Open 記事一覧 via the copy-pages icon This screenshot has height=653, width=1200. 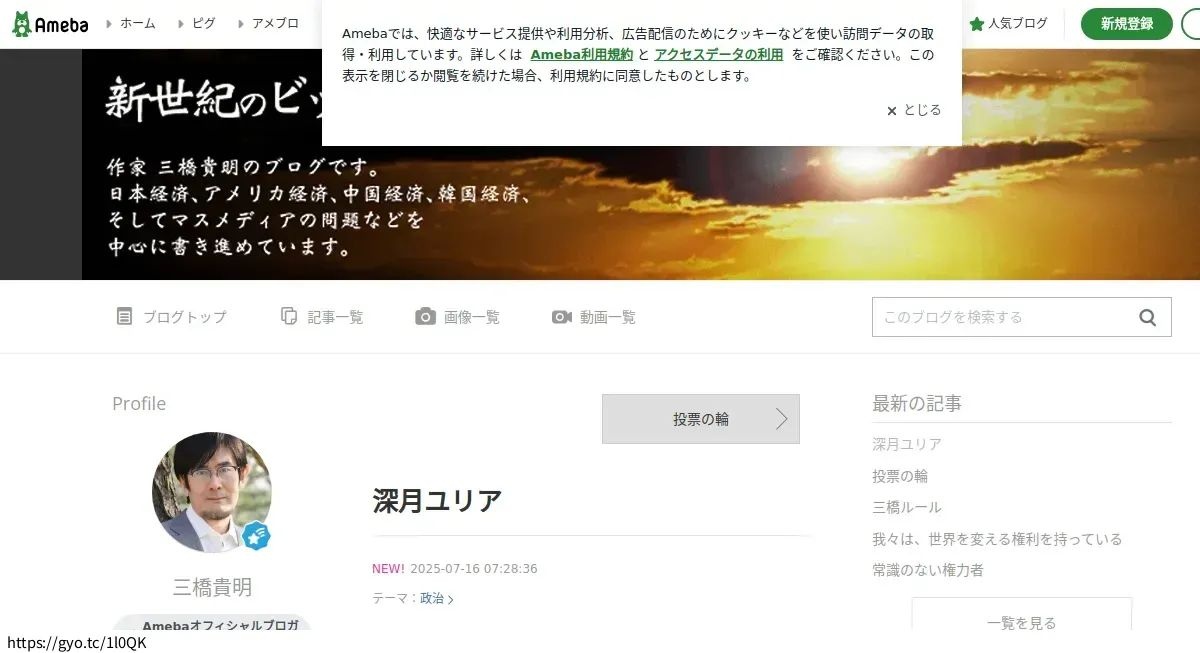tap(289, 317)
